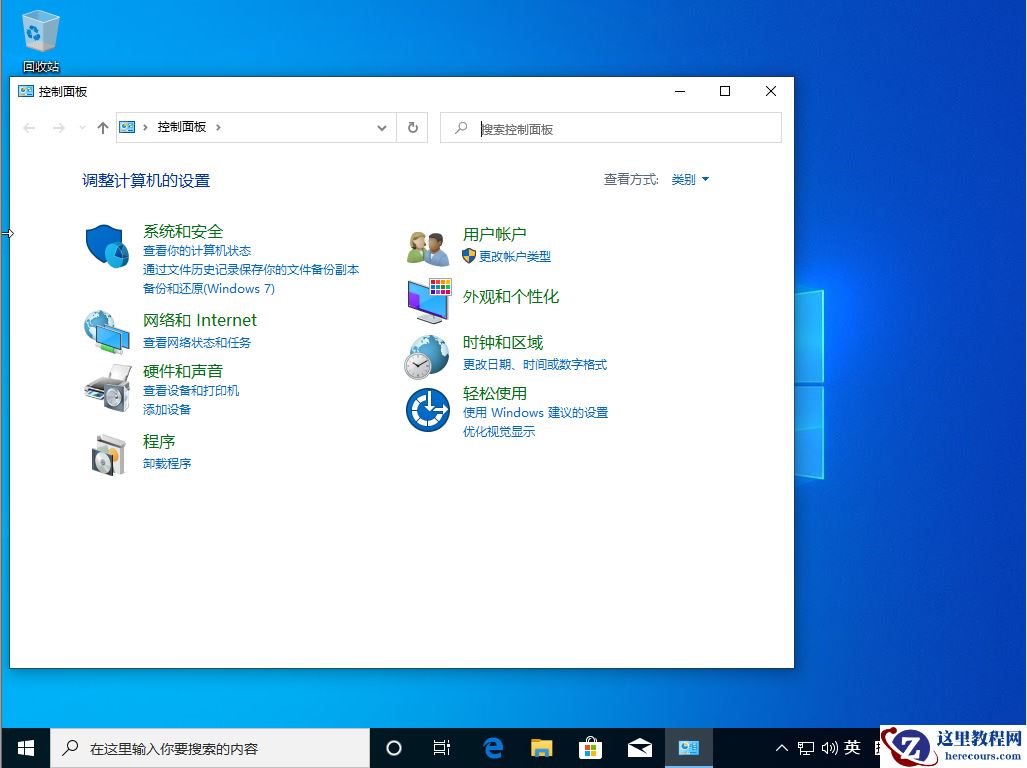Open the Mail app from the taskbar

point(639,747)
